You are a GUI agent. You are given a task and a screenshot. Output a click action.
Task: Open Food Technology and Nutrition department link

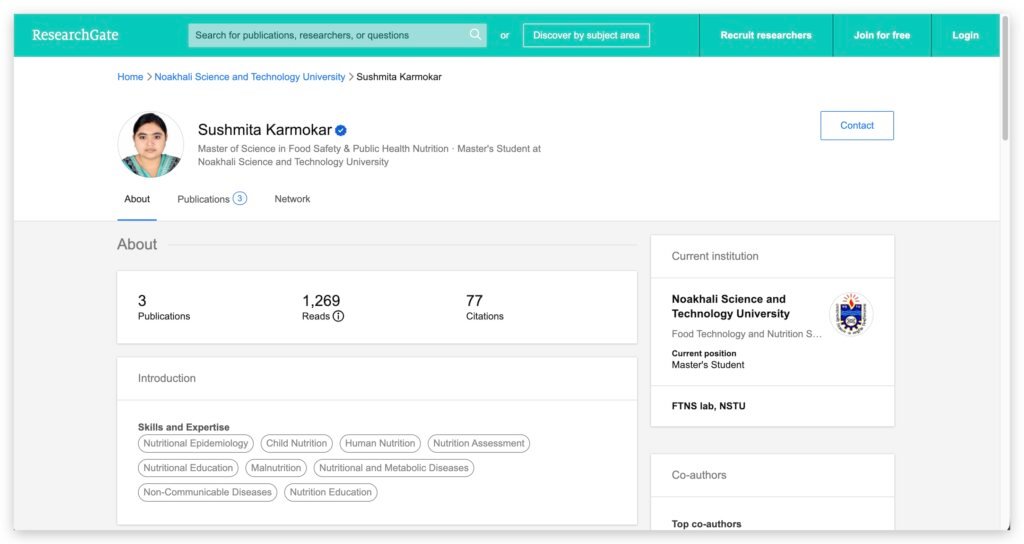pos(746,334)
